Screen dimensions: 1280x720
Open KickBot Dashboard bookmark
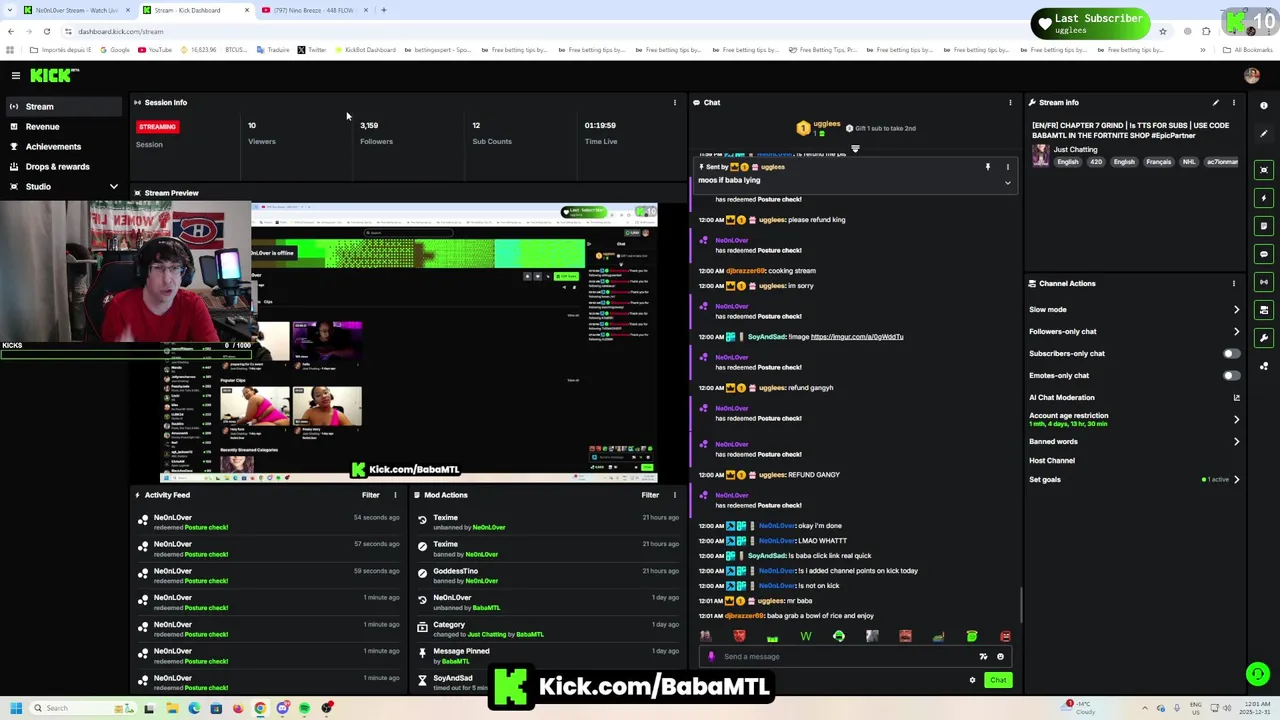pos(364,50)
